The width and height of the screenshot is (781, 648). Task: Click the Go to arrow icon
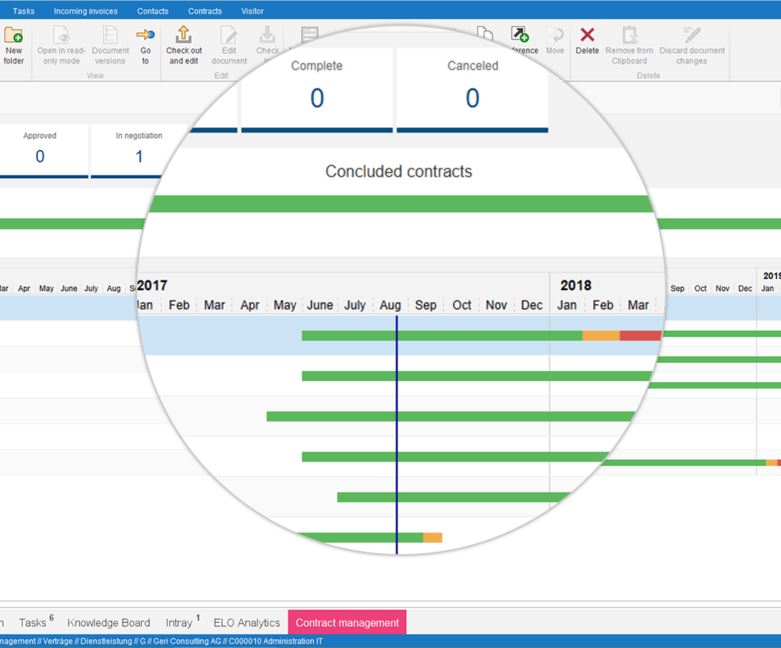(x=145, y=34)
